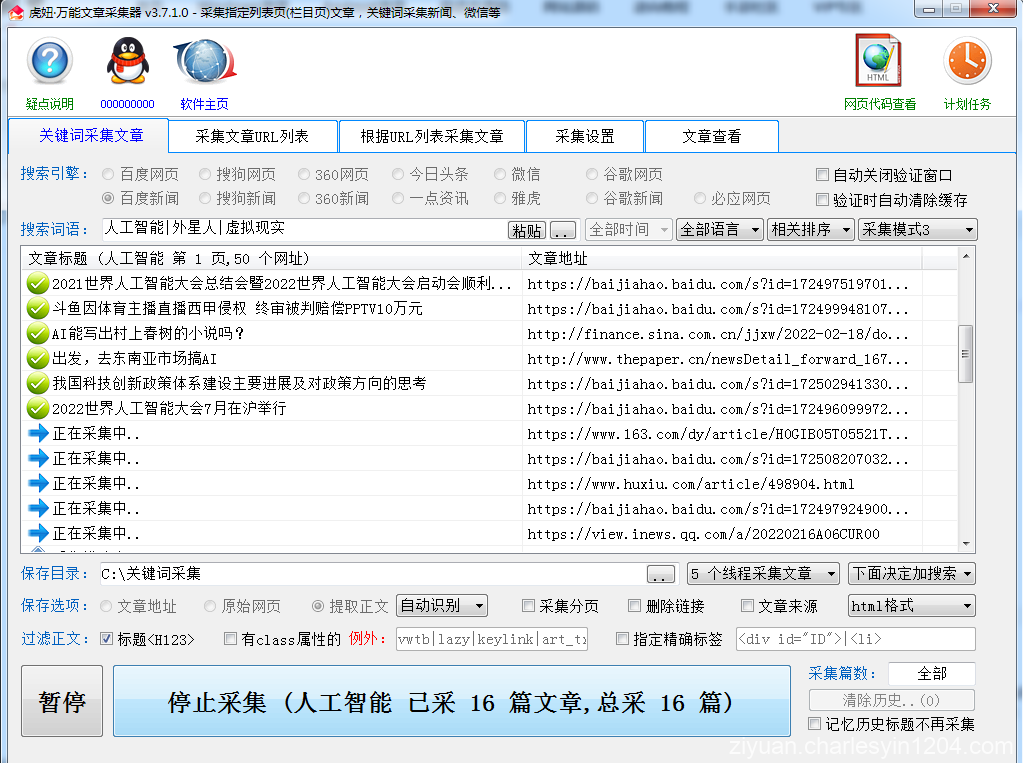1023x763 pixels.
Task: Click green checkmark beside AI能写出村上春树的小说吗 row
Action: (36, 334)
